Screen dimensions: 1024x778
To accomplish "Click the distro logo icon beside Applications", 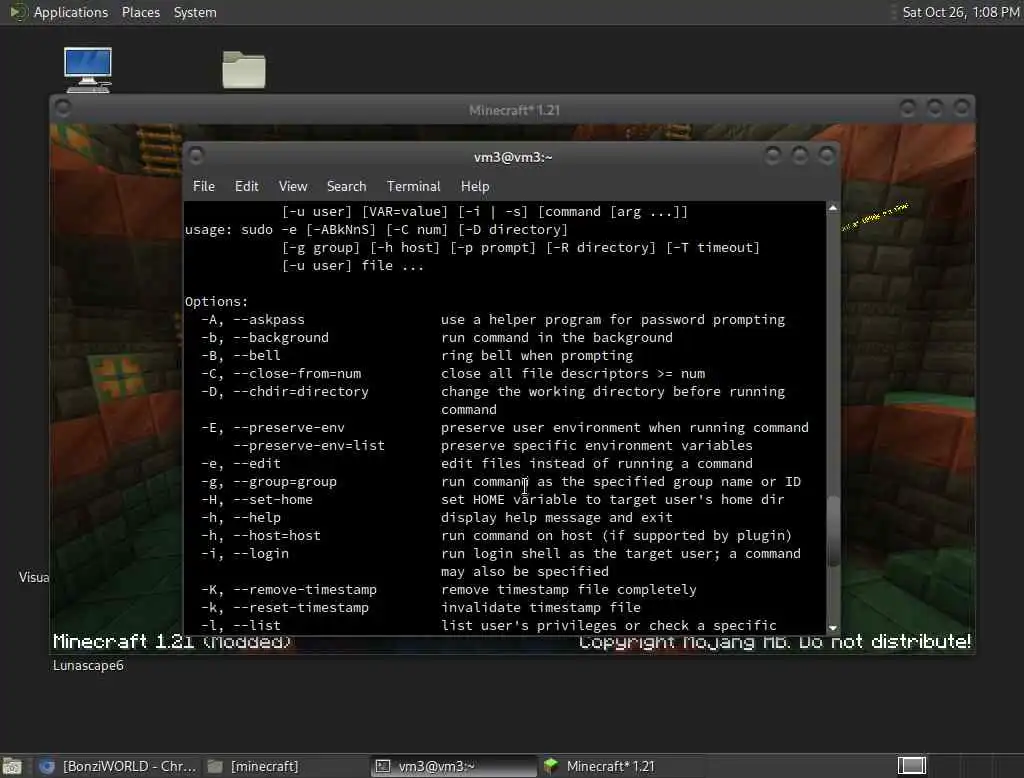I will 18,12.
